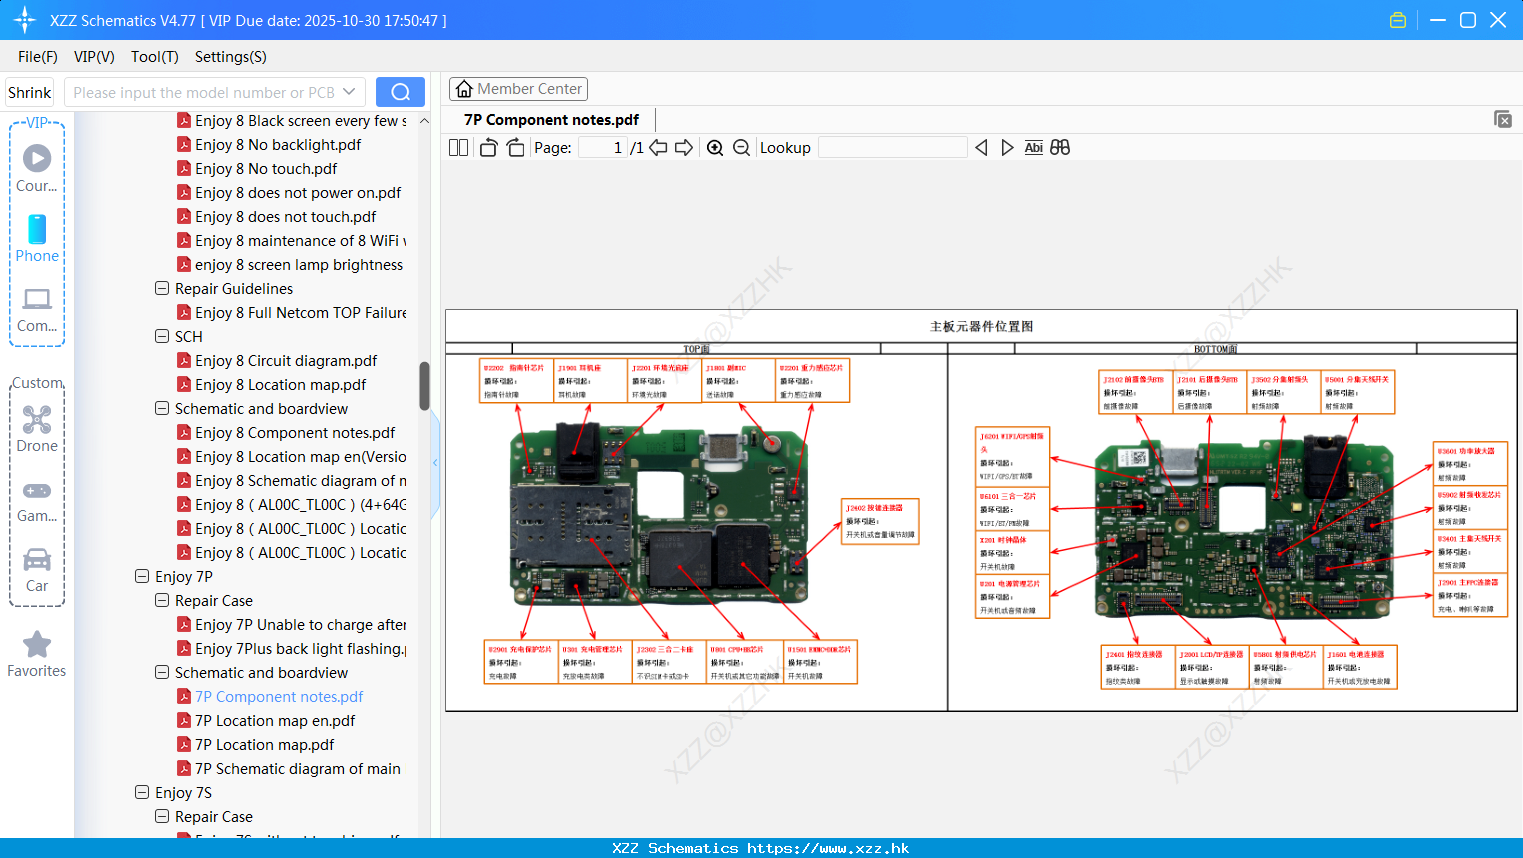Go to next page arrow
The height and width of the screenshot is (858, 1523).
pos(684,148)
